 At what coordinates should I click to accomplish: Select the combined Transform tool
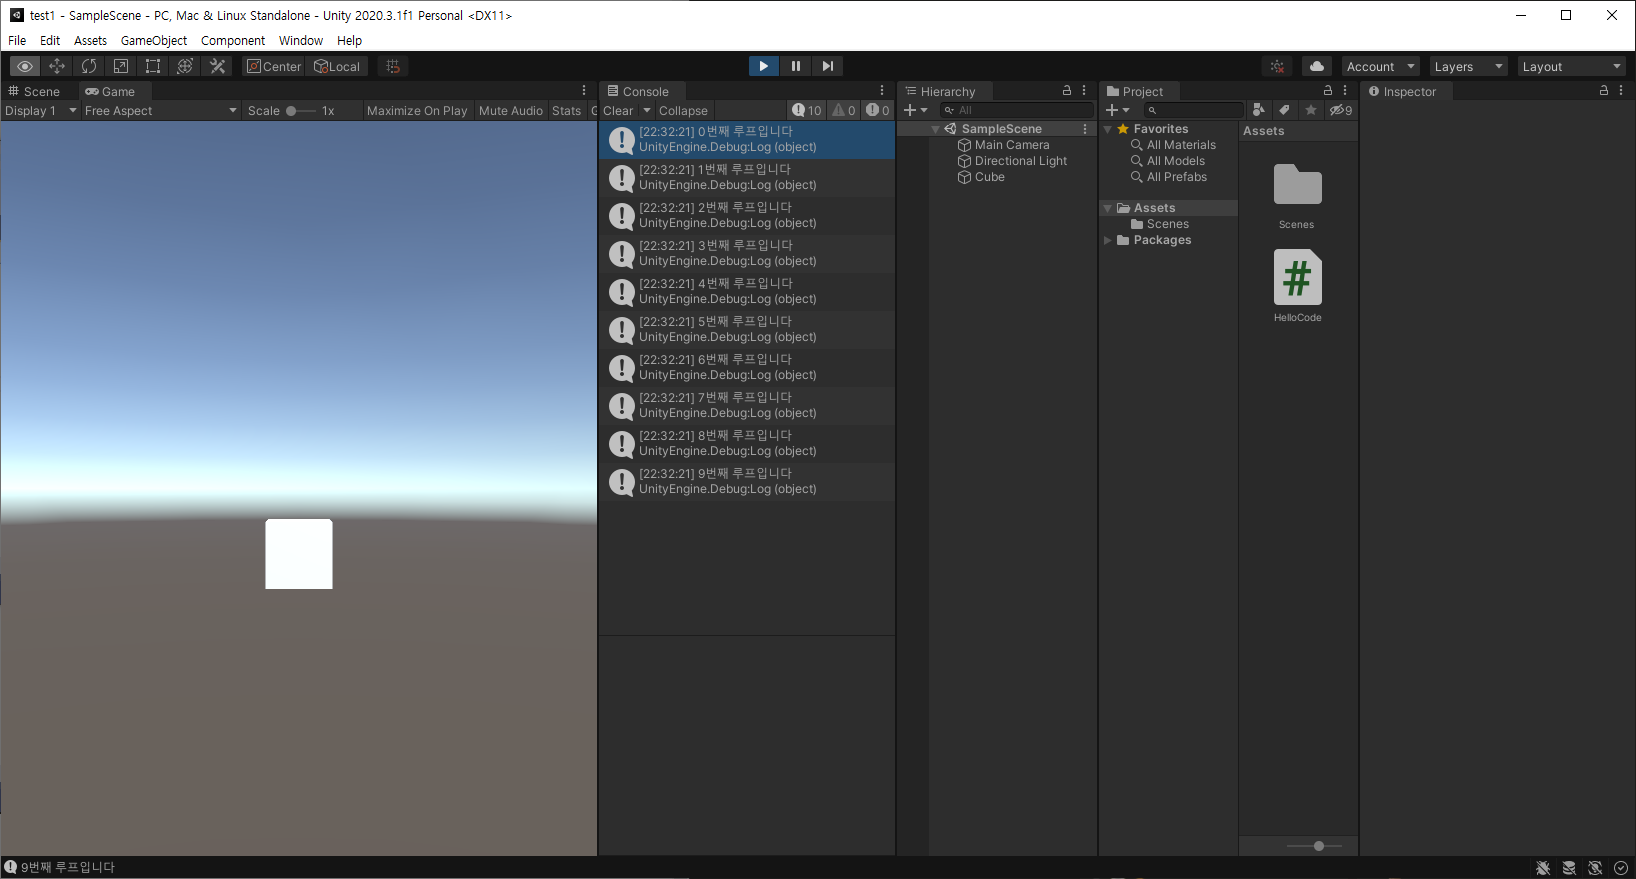pyautogui.click(x=185, y=66)
